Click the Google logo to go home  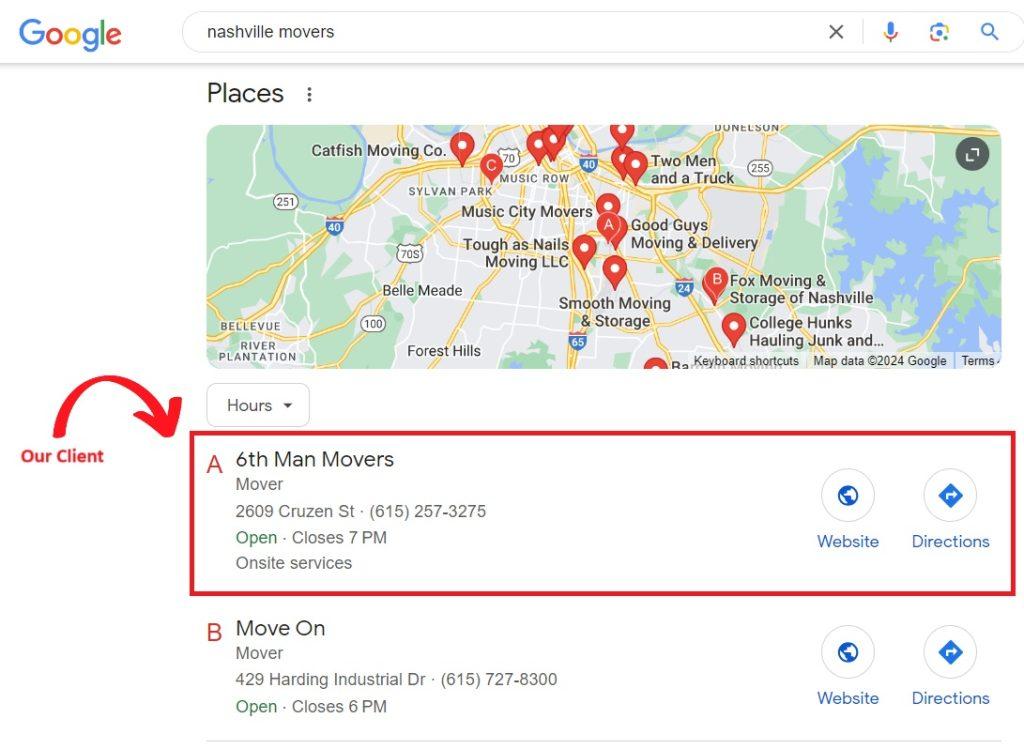click(x=70, y=33)
